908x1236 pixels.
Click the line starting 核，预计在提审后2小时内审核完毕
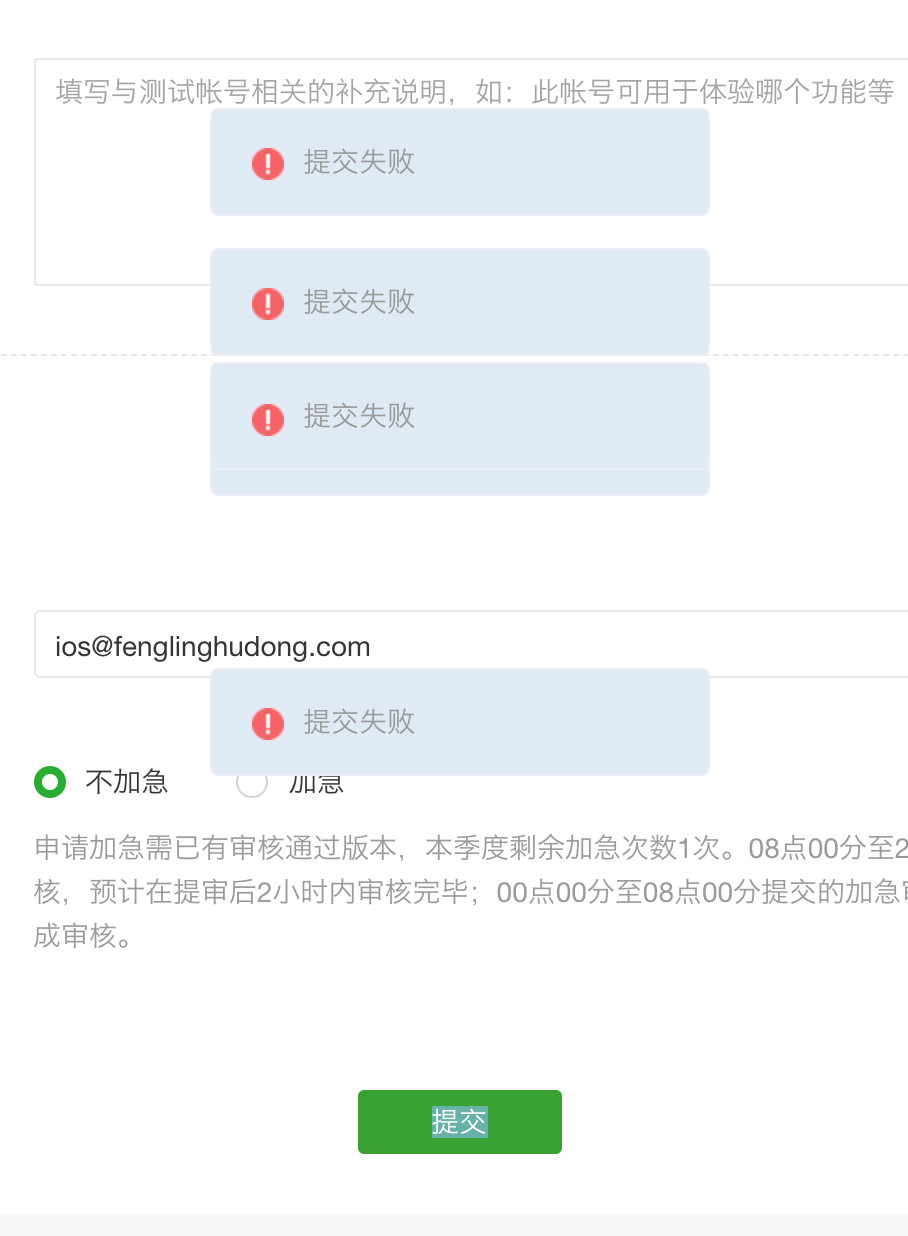471,893
